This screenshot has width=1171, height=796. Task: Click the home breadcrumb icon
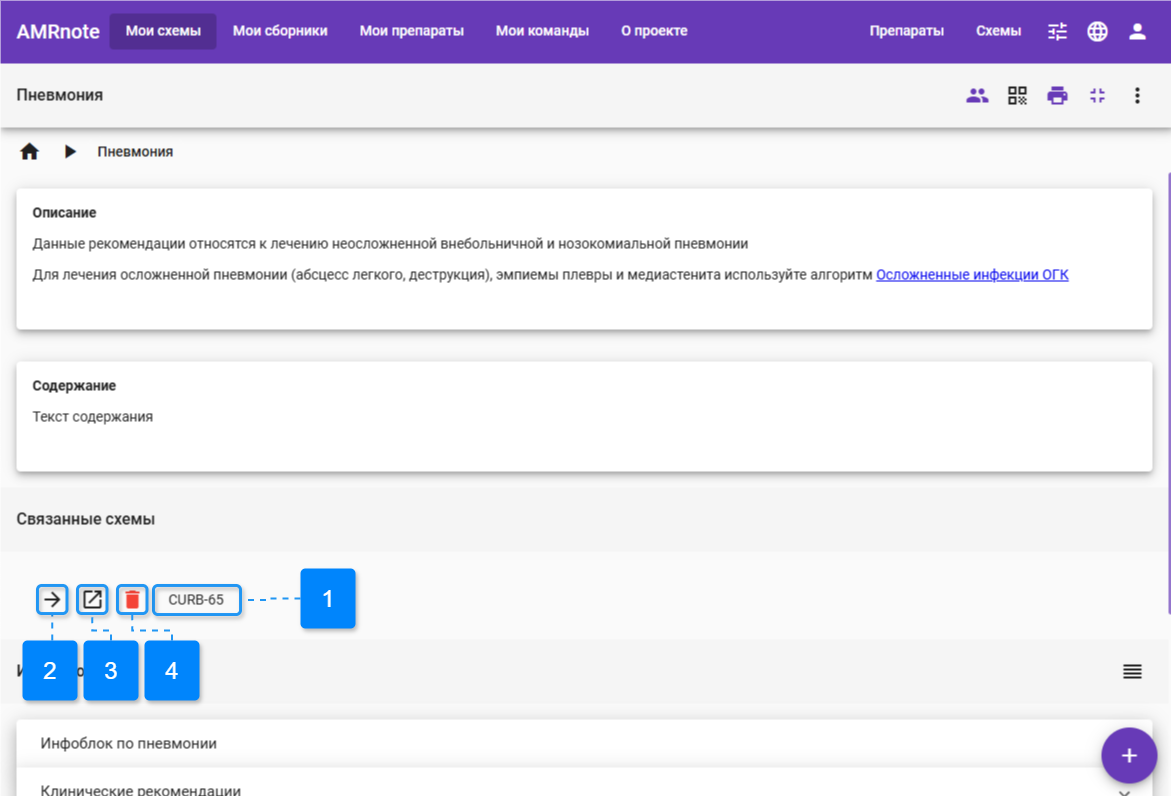(x=29, y=152)
